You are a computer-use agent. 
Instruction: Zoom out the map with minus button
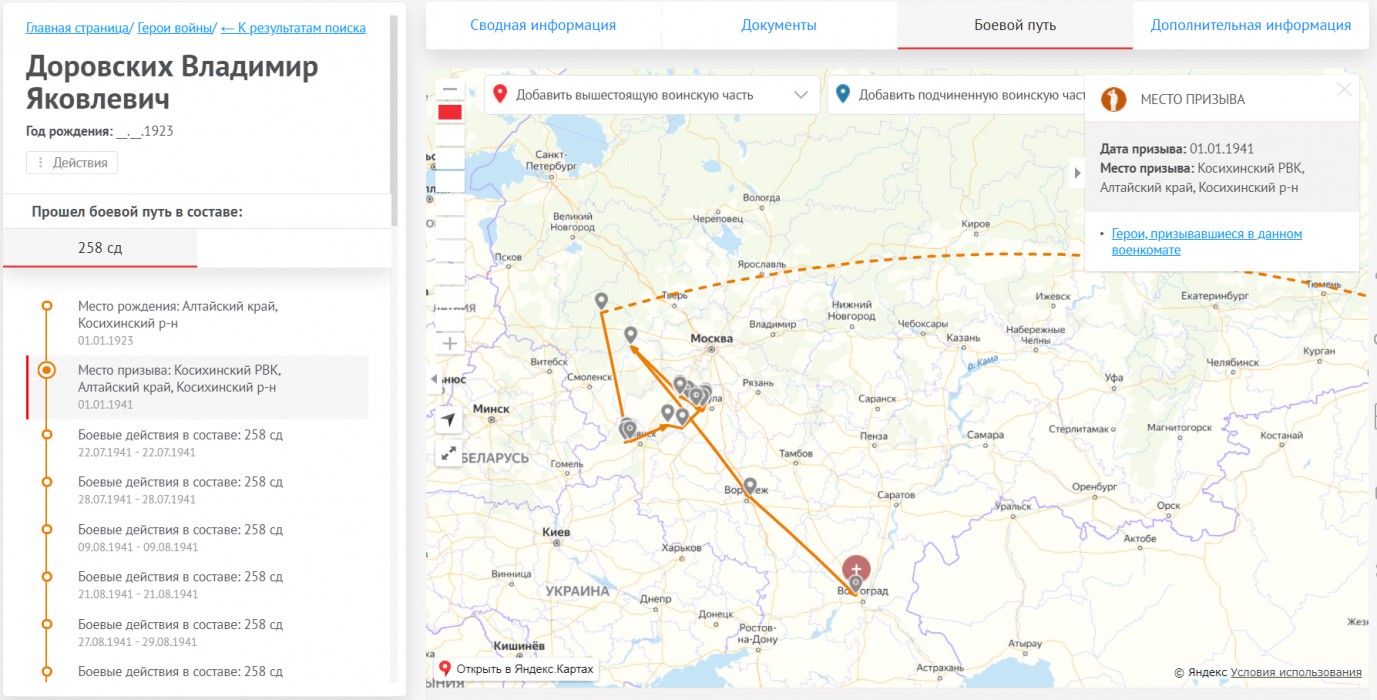450,89
